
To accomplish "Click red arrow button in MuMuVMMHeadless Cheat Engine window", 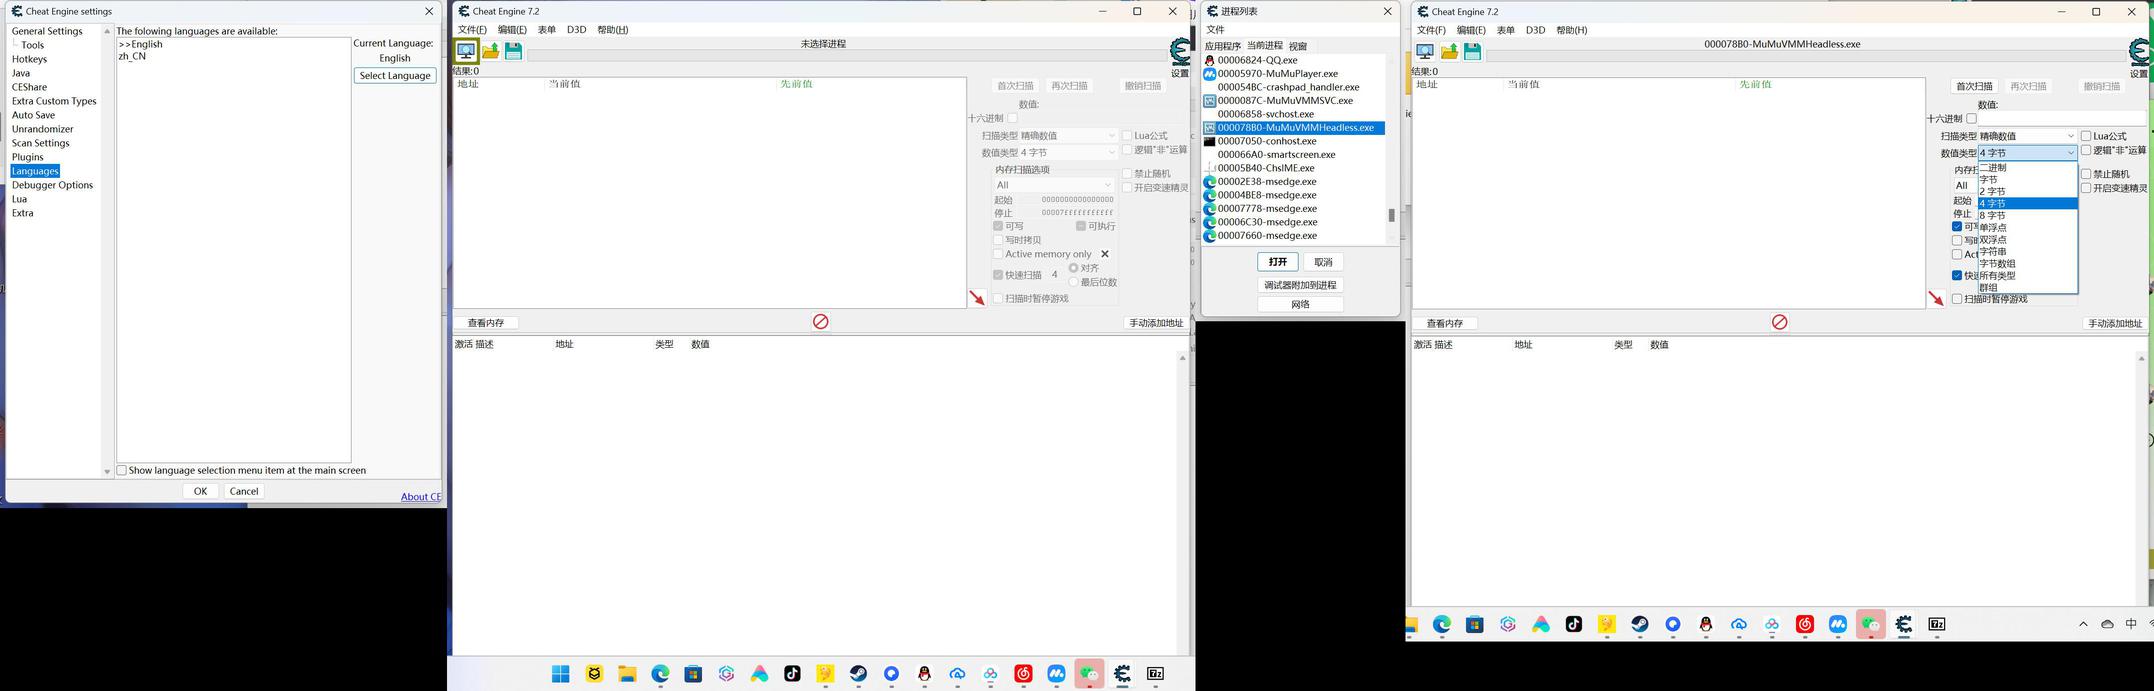I will 1936,299.
